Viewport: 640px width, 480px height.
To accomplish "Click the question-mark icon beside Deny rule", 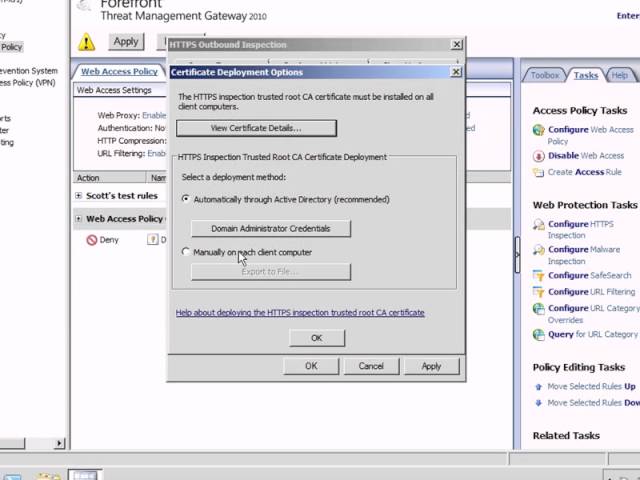I will point(152,240).
